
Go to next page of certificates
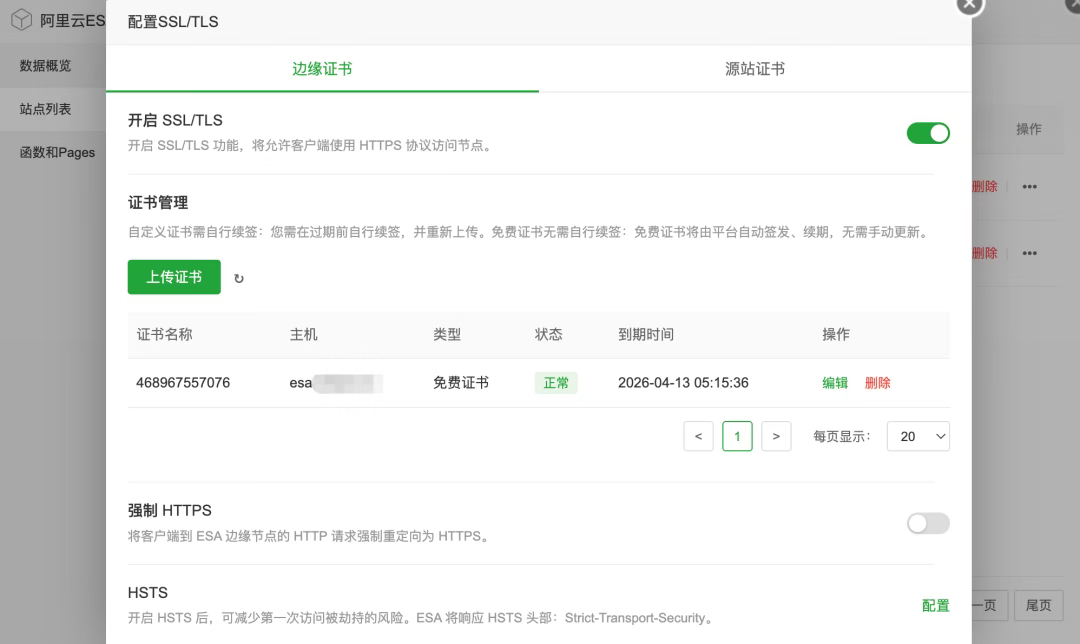(776, 436)
